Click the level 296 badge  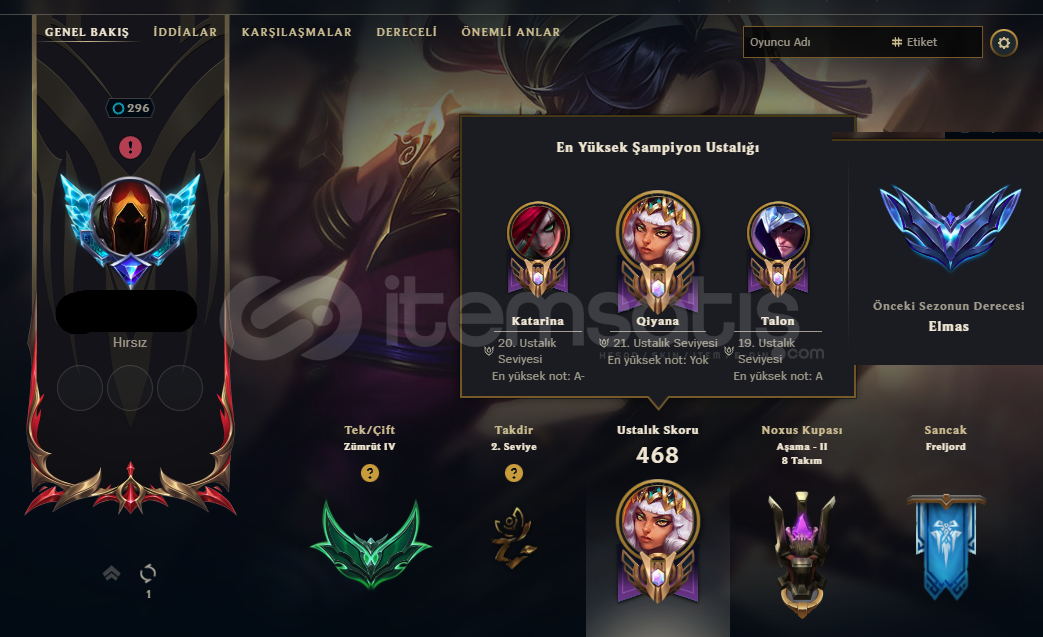[130, 108]
